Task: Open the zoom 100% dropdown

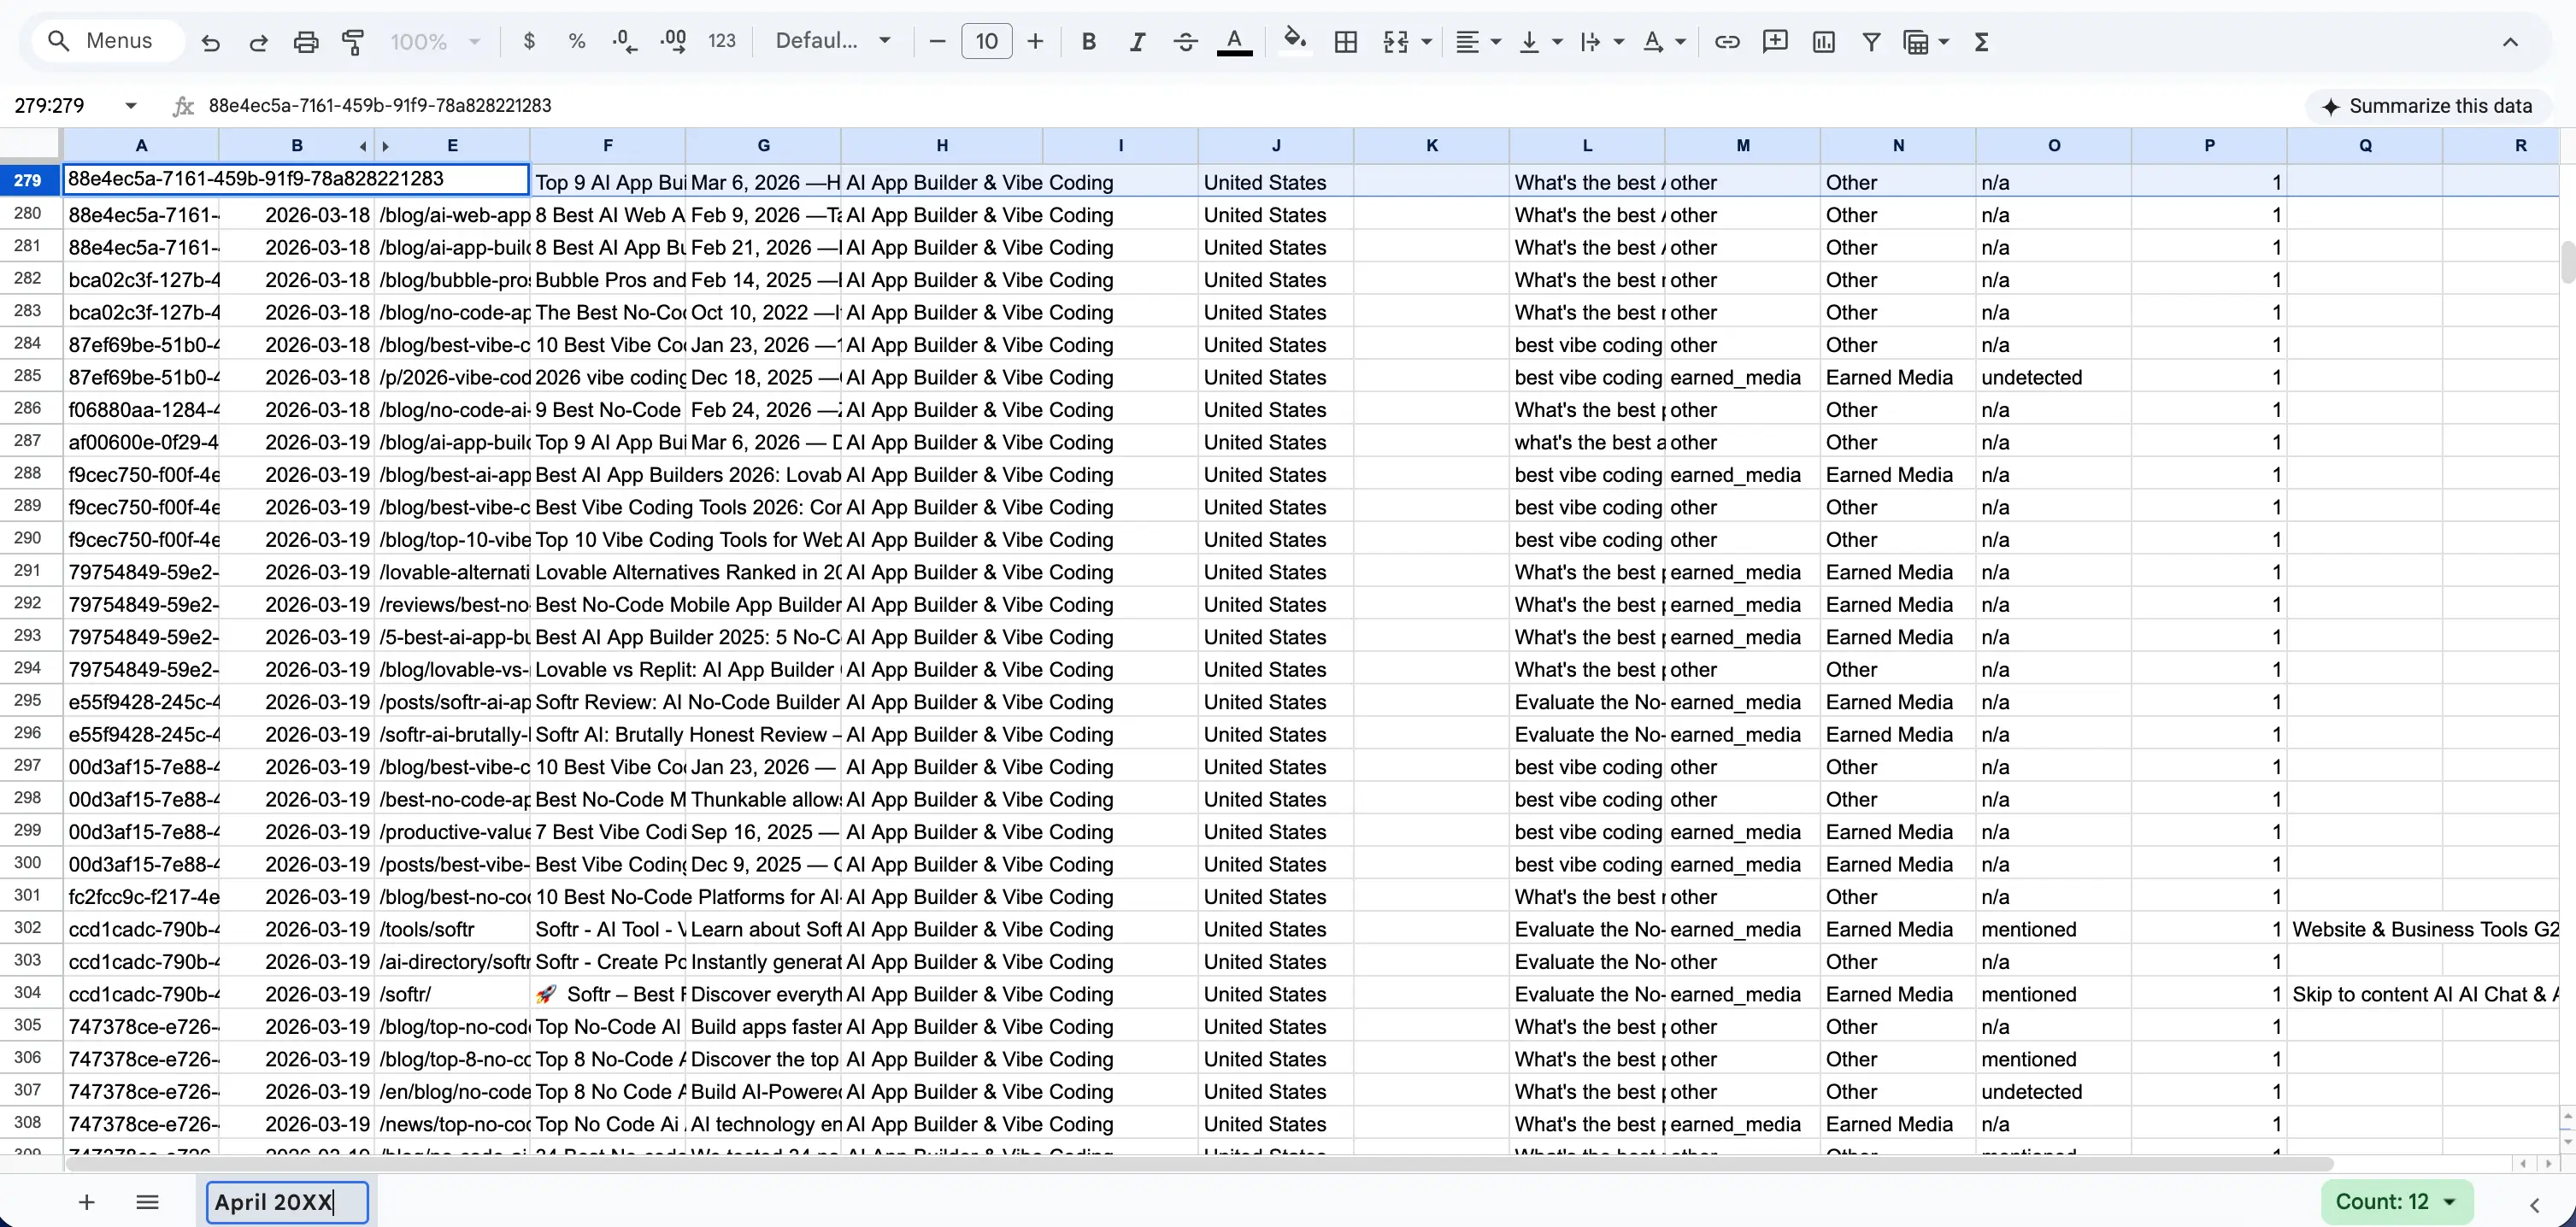Action: click(x=435, y=42)
